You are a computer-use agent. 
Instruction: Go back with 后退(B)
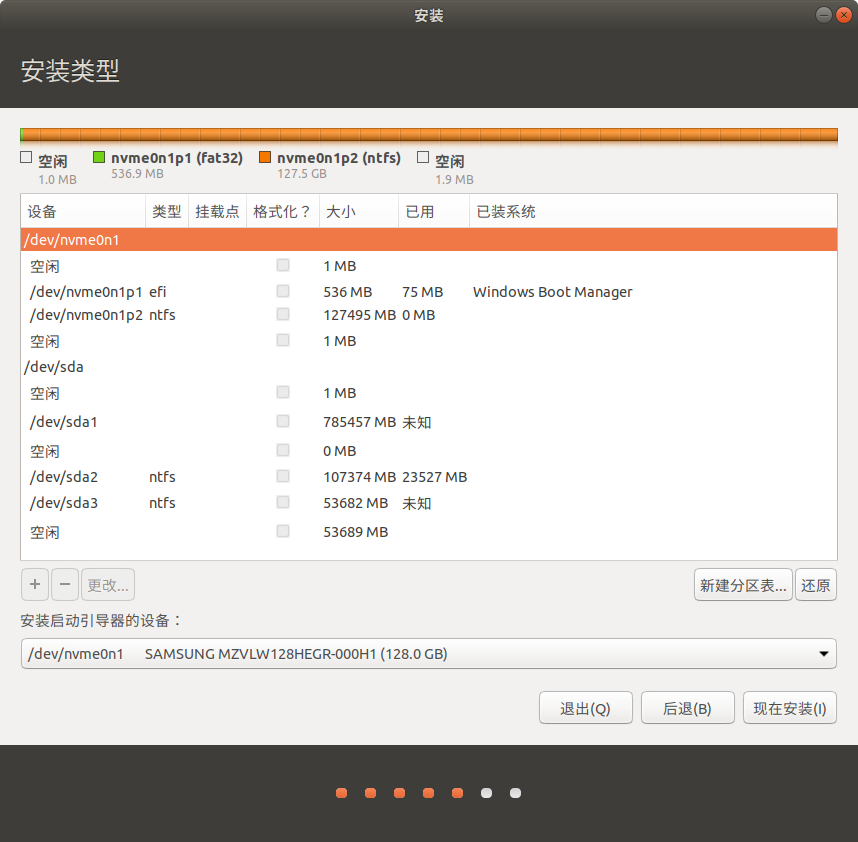point(687,708)
